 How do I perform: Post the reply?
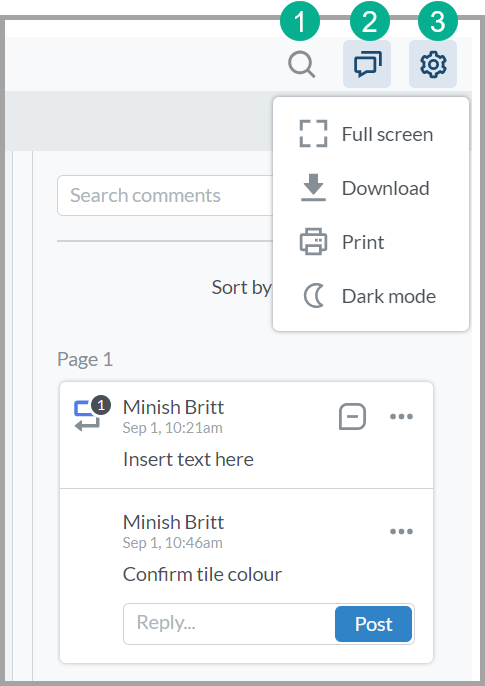coord(373,624)
